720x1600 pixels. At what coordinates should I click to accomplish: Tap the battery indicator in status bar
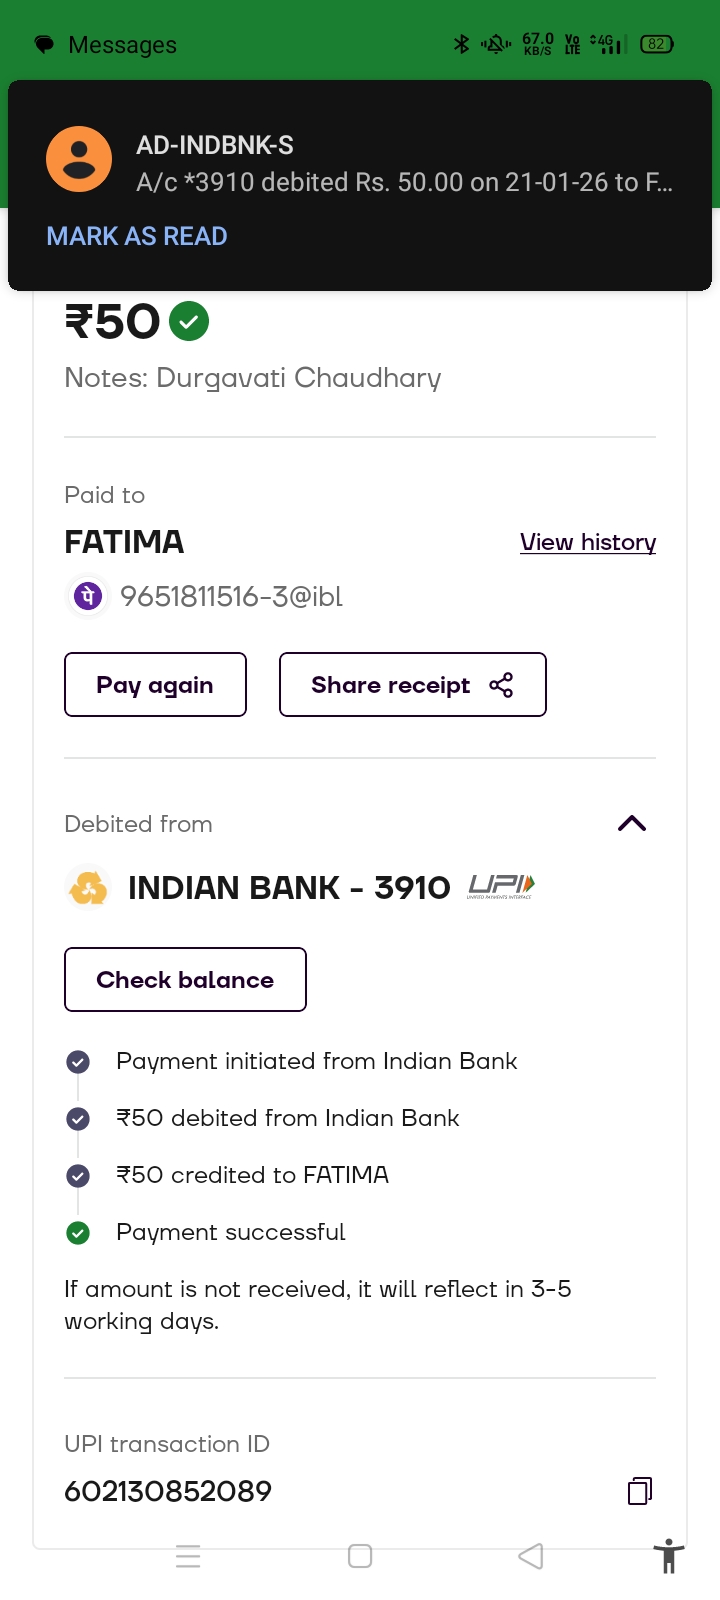click(656, 44)
